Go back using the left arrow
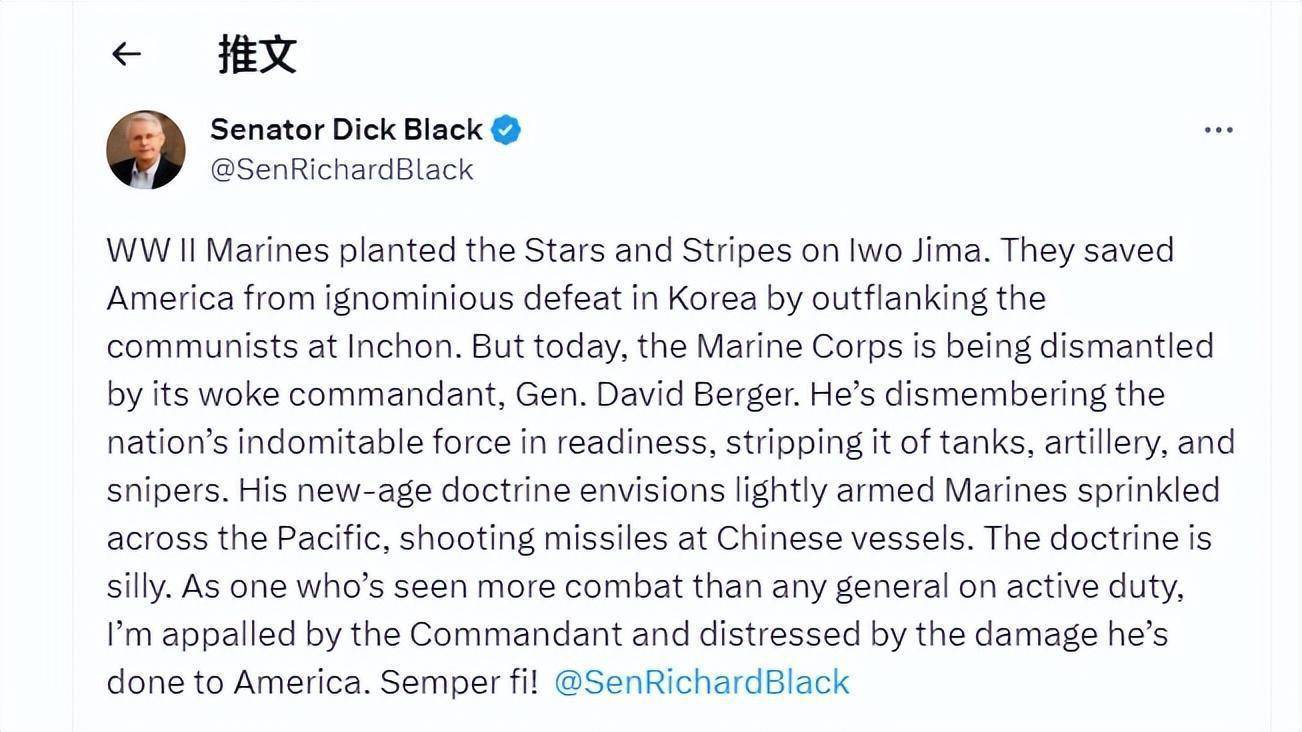Viewport: 1302px width, 732px height. pyautogui.click(x=126, y=54)
